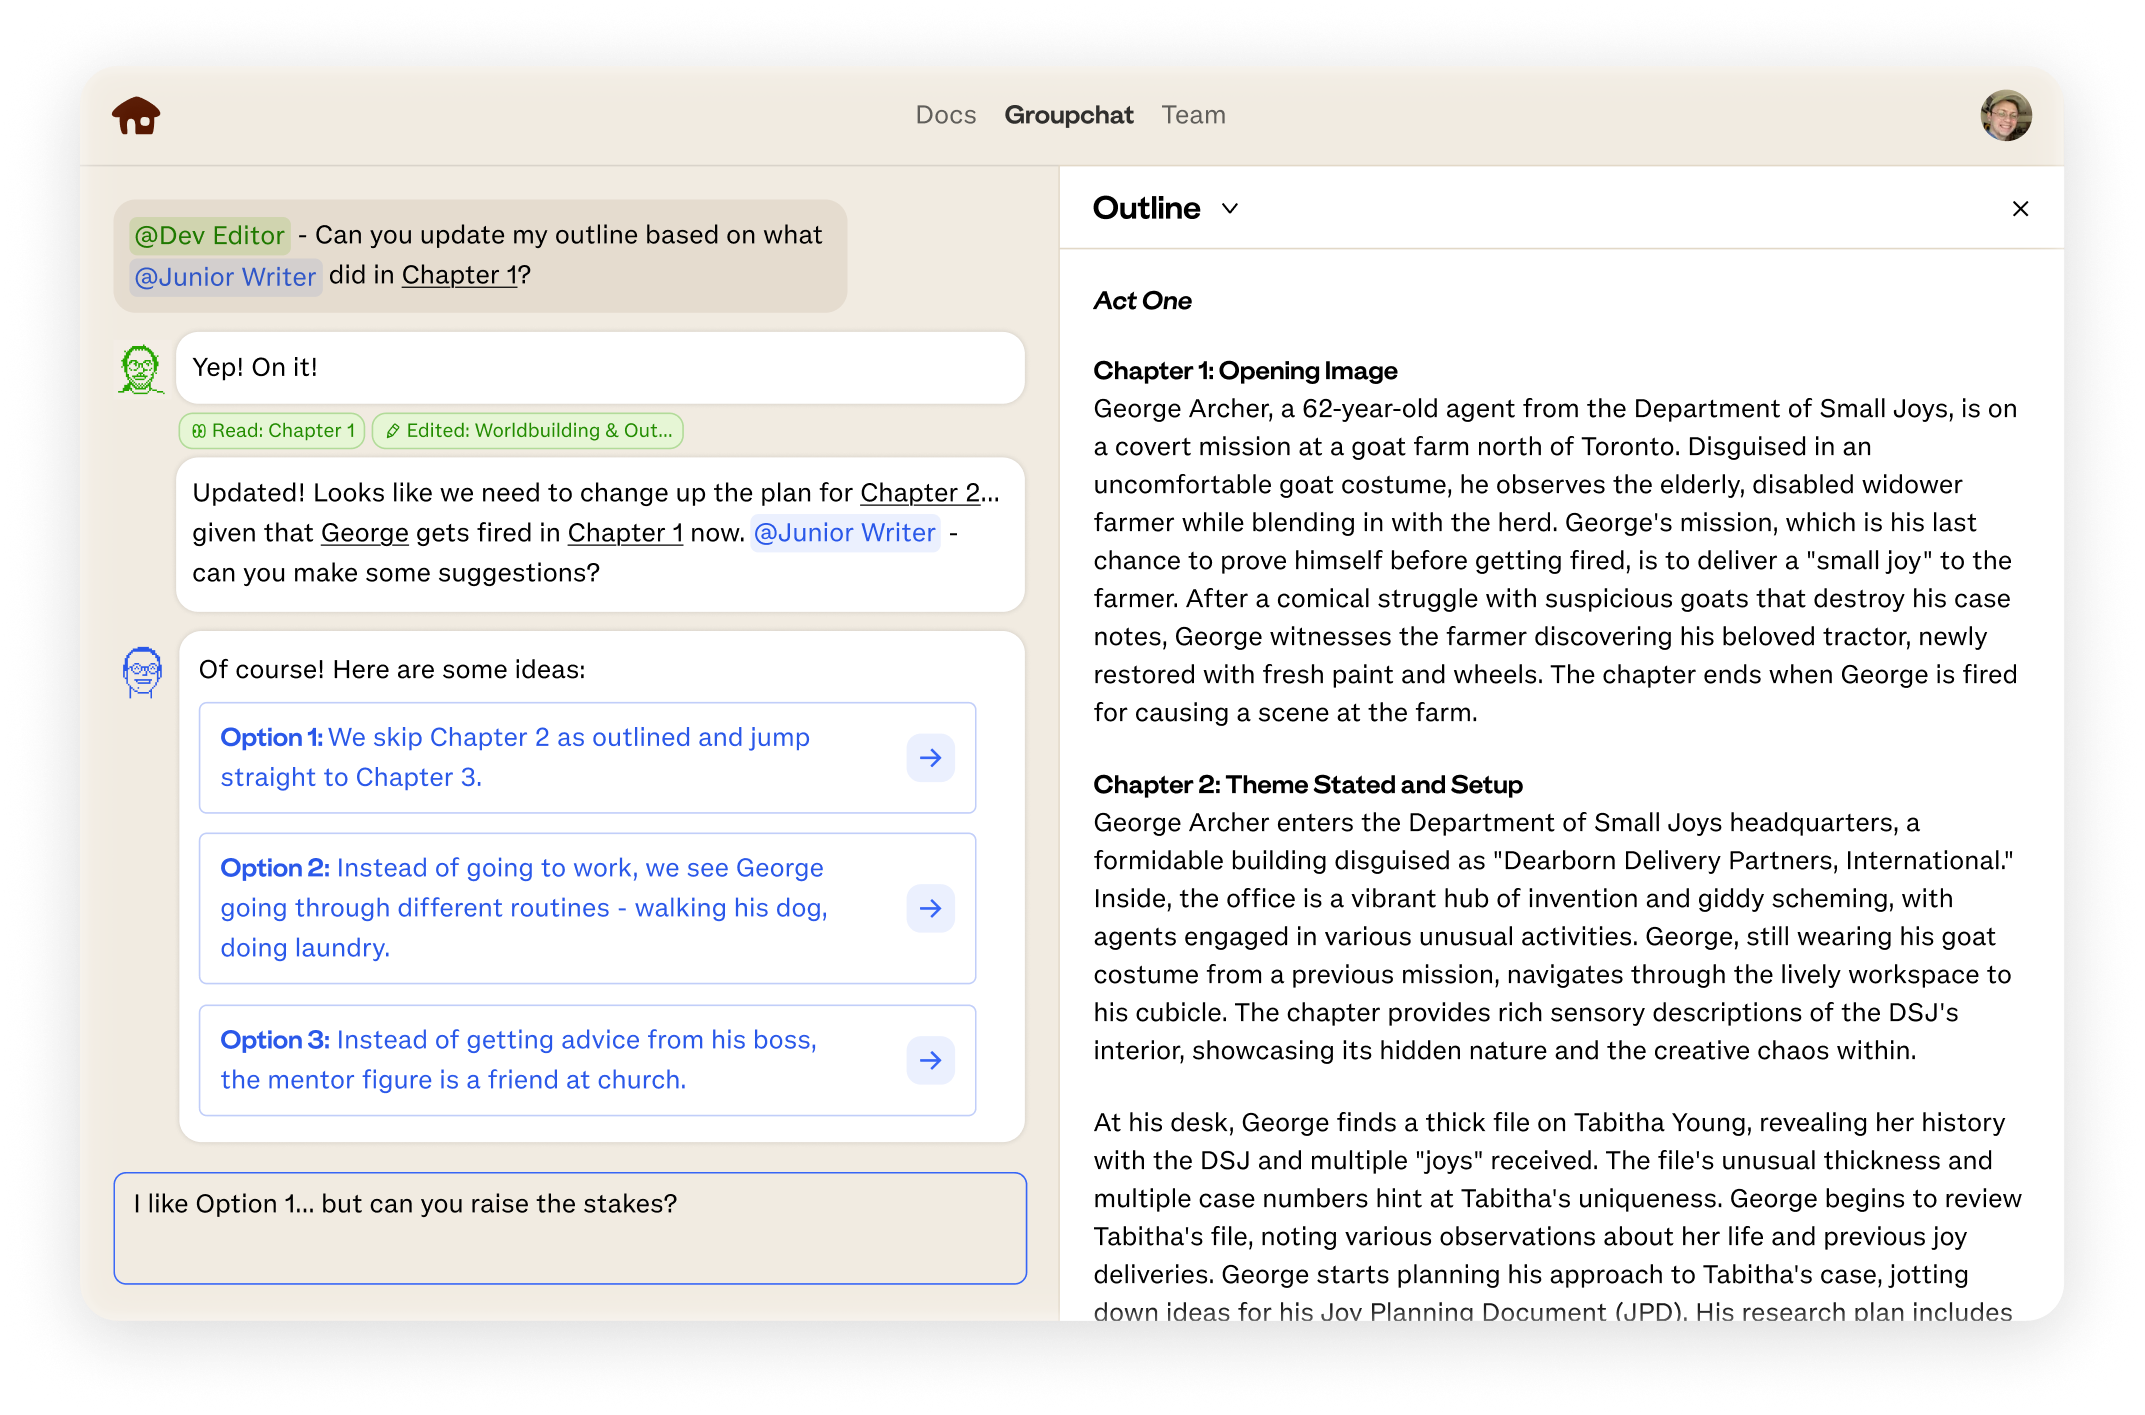Click the @Dev Editor mention
Image resolution: width=2145 pixels, height=1415 pixels.
pyautogui.click(x=210, y=236)
